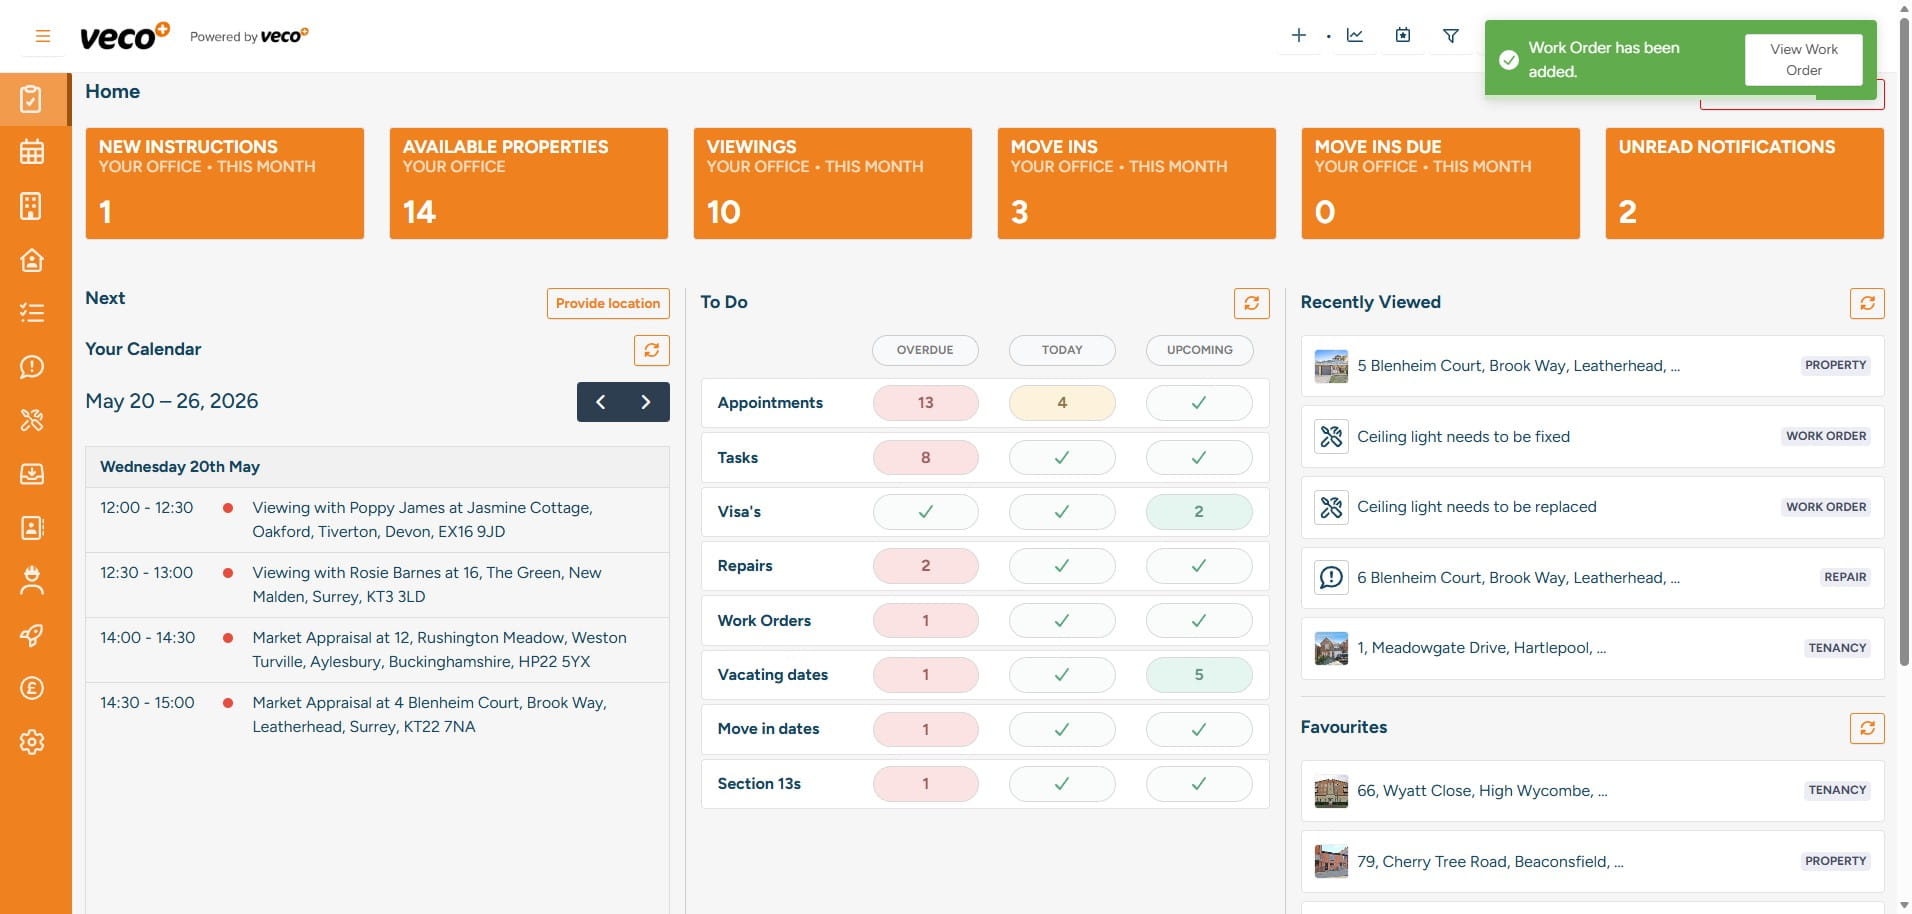Click the plus add-new icon

(x=1298, y=36)
